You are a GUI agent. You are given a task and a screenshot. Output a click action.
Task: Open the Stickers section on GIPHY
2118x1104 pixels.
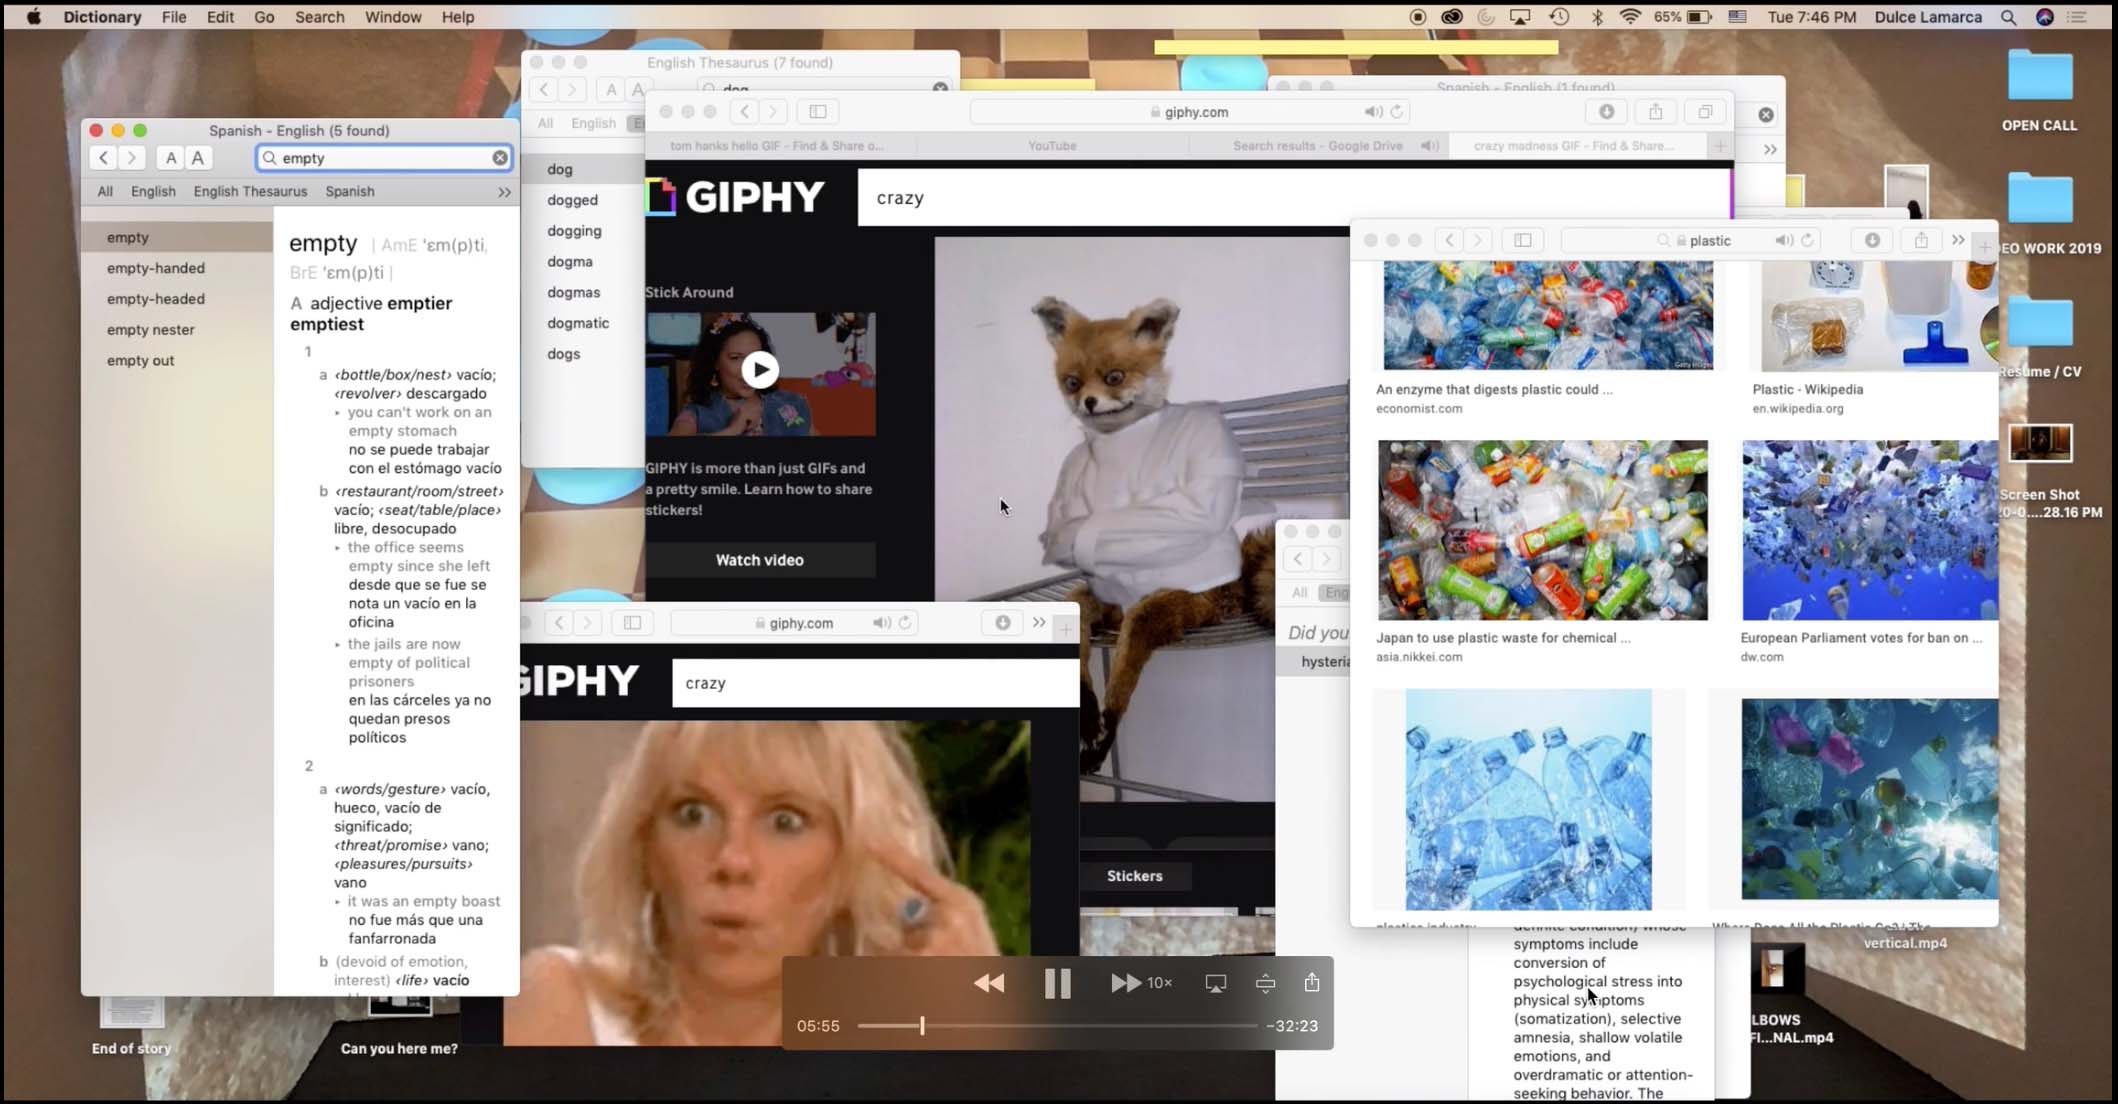1135,876
